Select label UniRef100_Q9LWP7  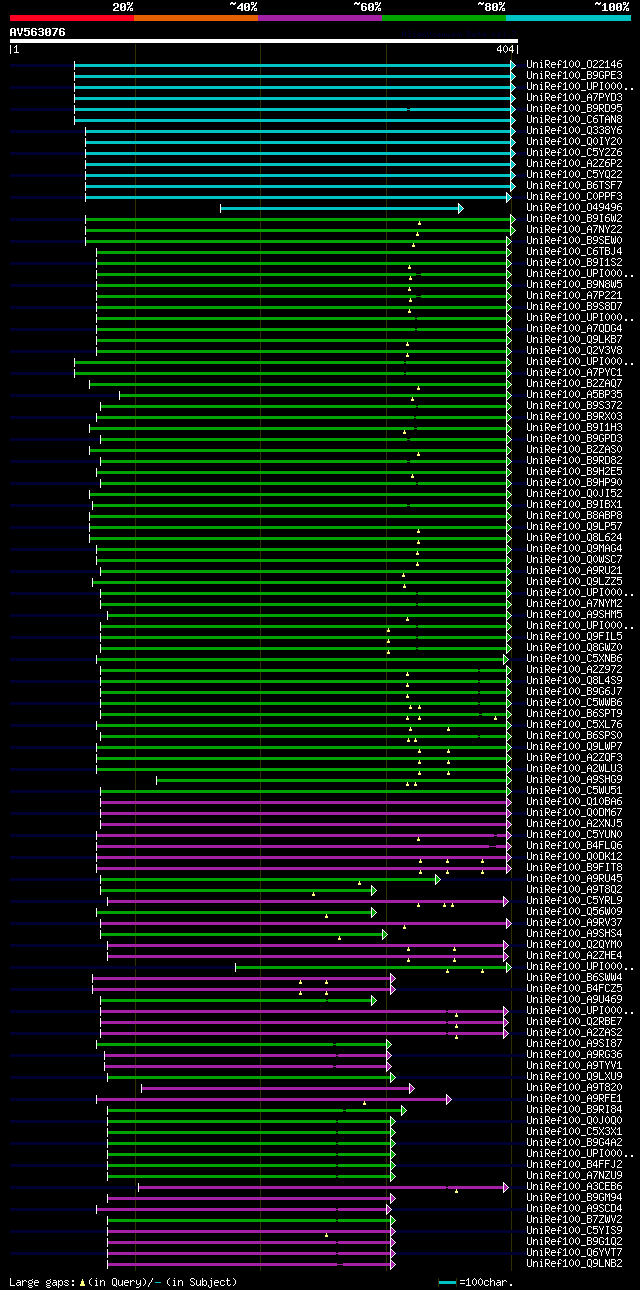(x=574, y=746)
